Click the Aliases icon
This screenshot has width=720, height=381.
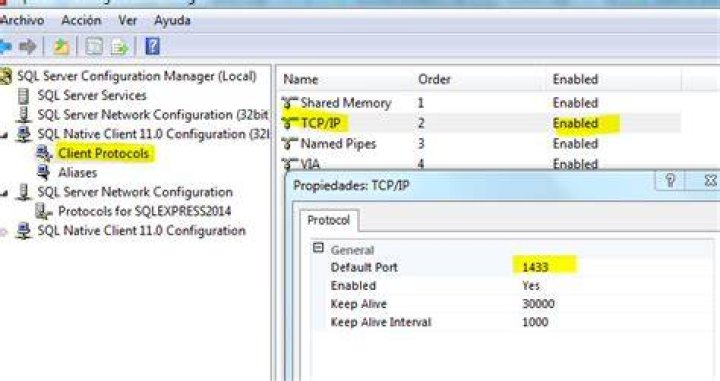tap(44, 173)
